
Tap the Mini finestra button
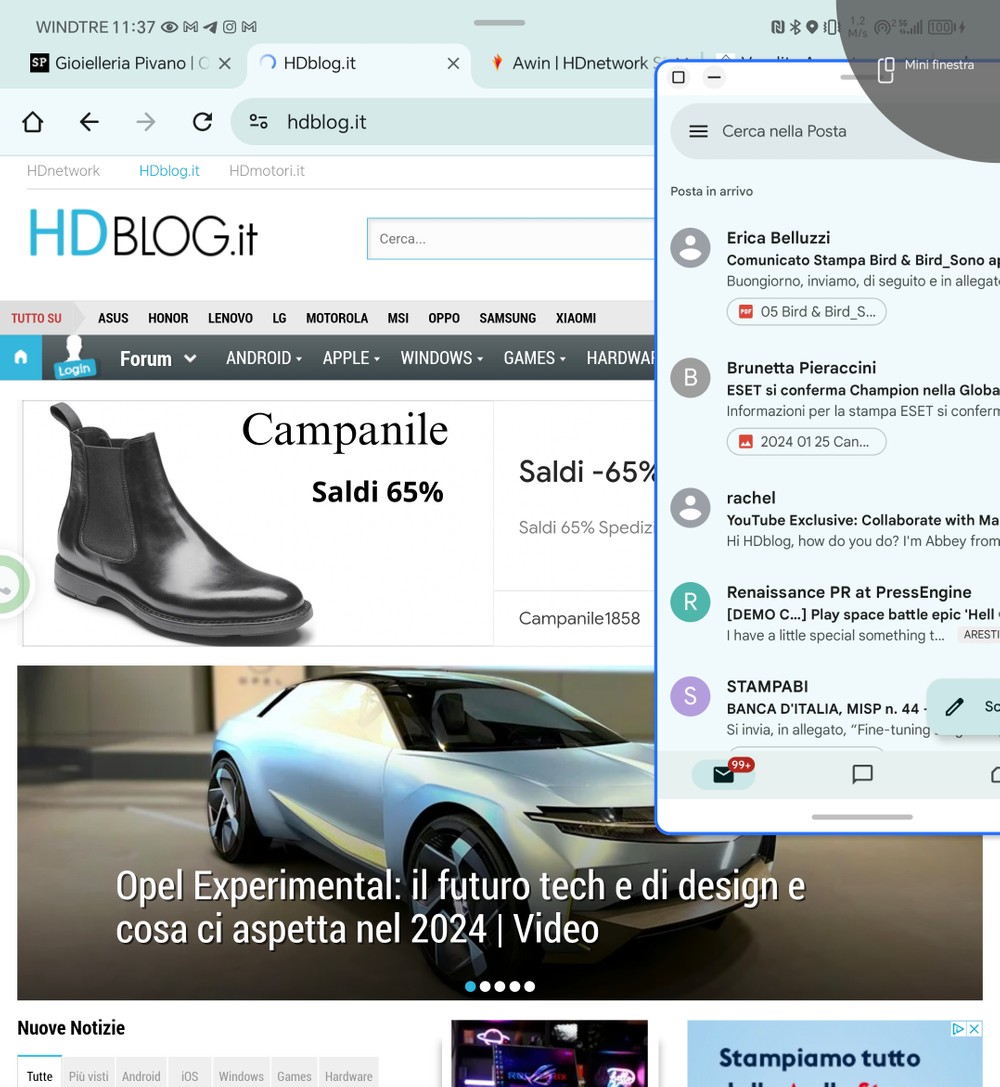point(926,69)
